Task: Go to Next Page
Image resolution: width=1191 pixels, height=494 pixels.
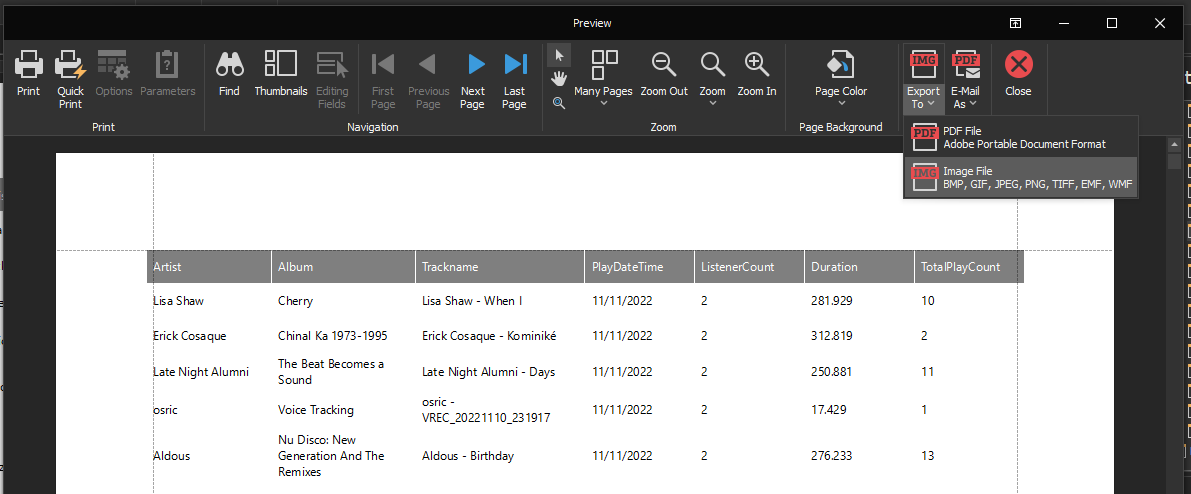Action: (473, 66)
